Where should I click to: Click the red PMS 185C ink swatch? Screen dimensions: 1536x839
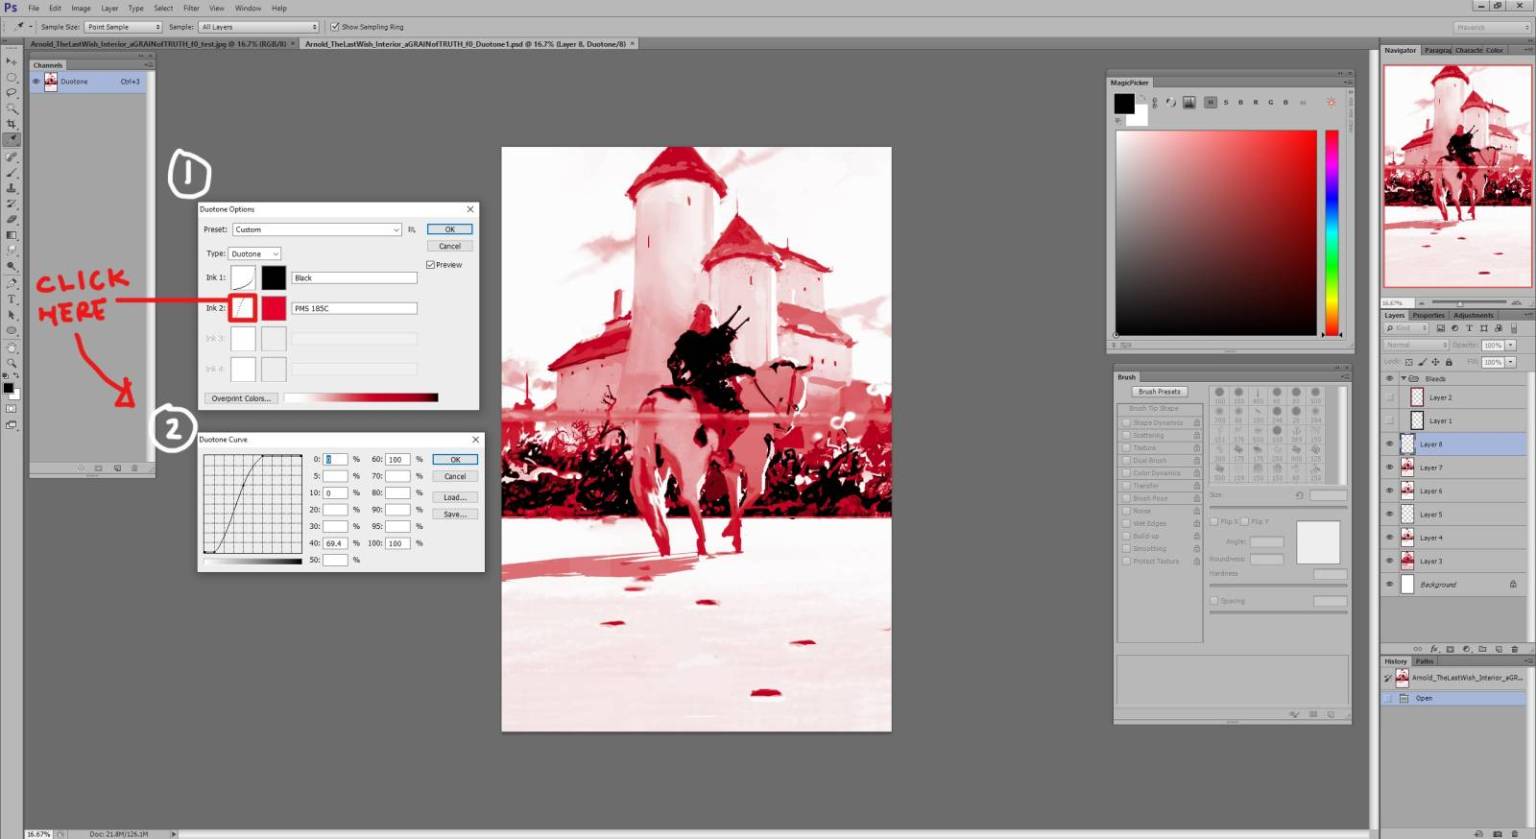(274, 308)
